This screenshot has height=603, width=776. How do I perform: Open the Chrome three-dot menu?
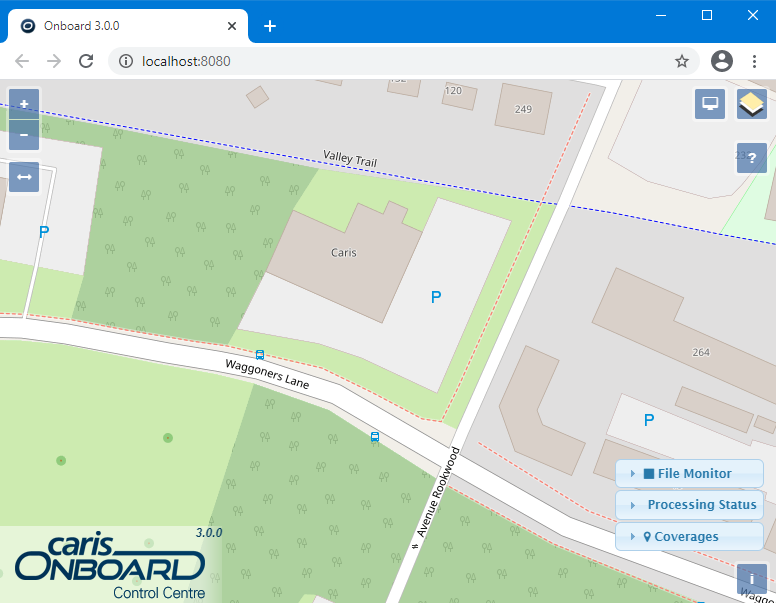pos(754,61)
